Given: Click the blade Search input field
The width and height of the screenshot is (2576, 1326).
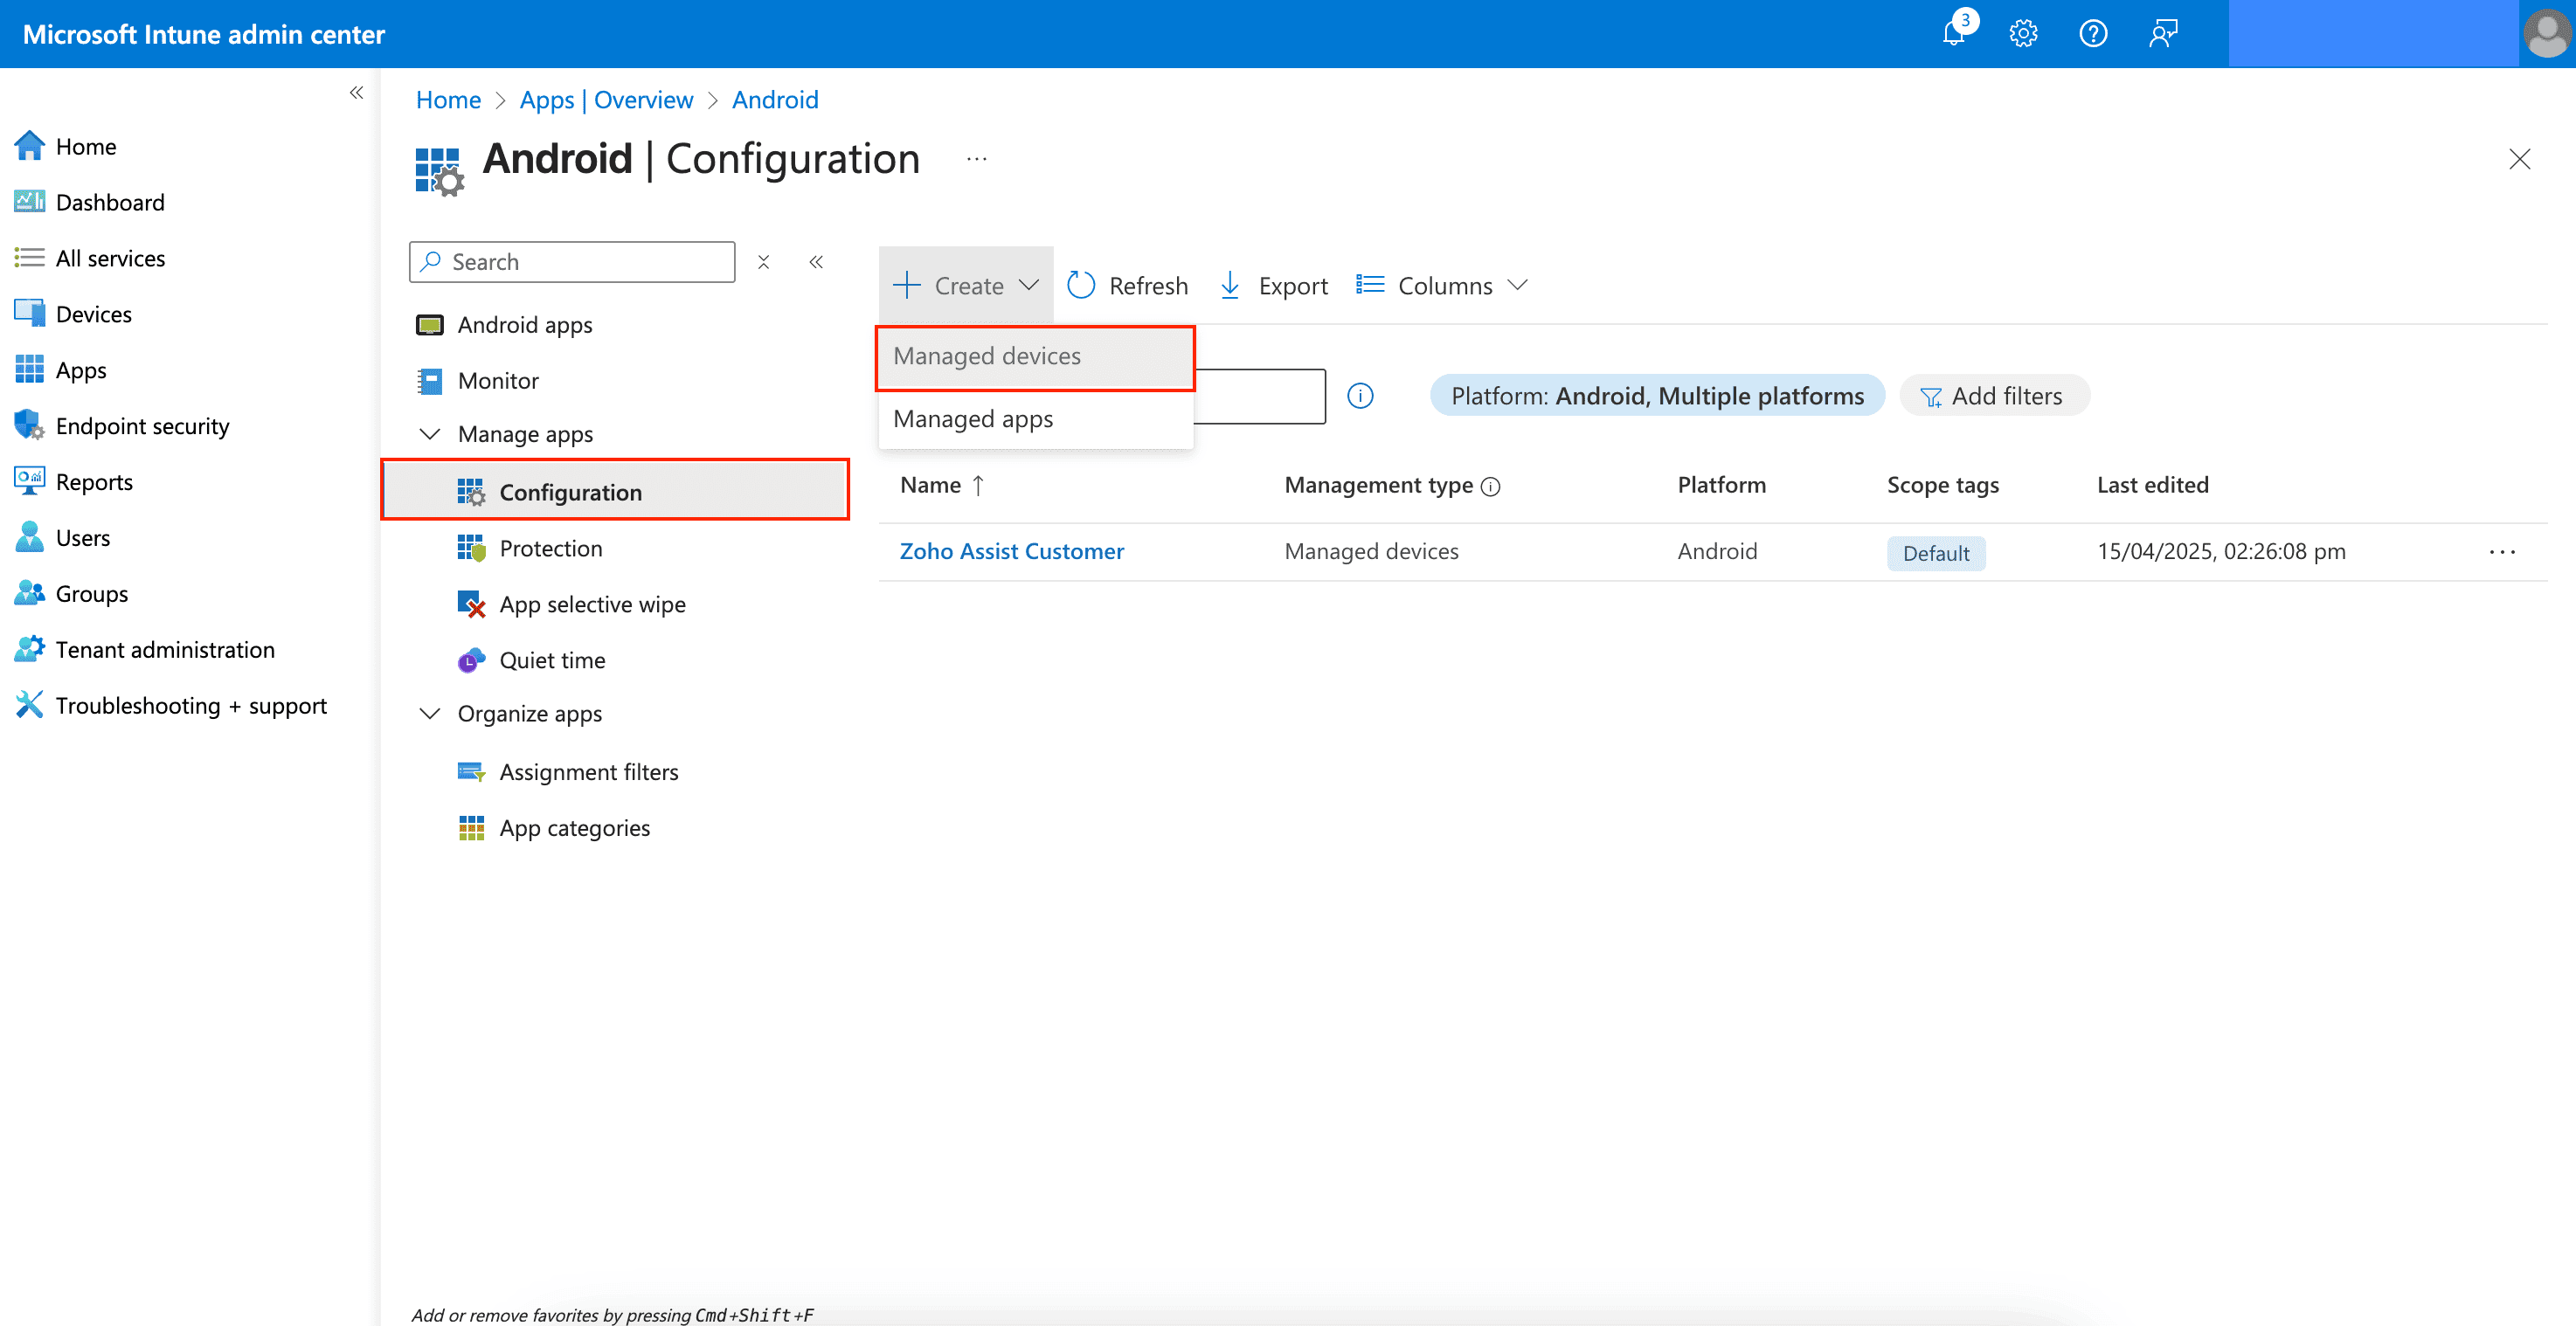Looking at the screenshot, I should pyautogui.click(x=585, y=262).
